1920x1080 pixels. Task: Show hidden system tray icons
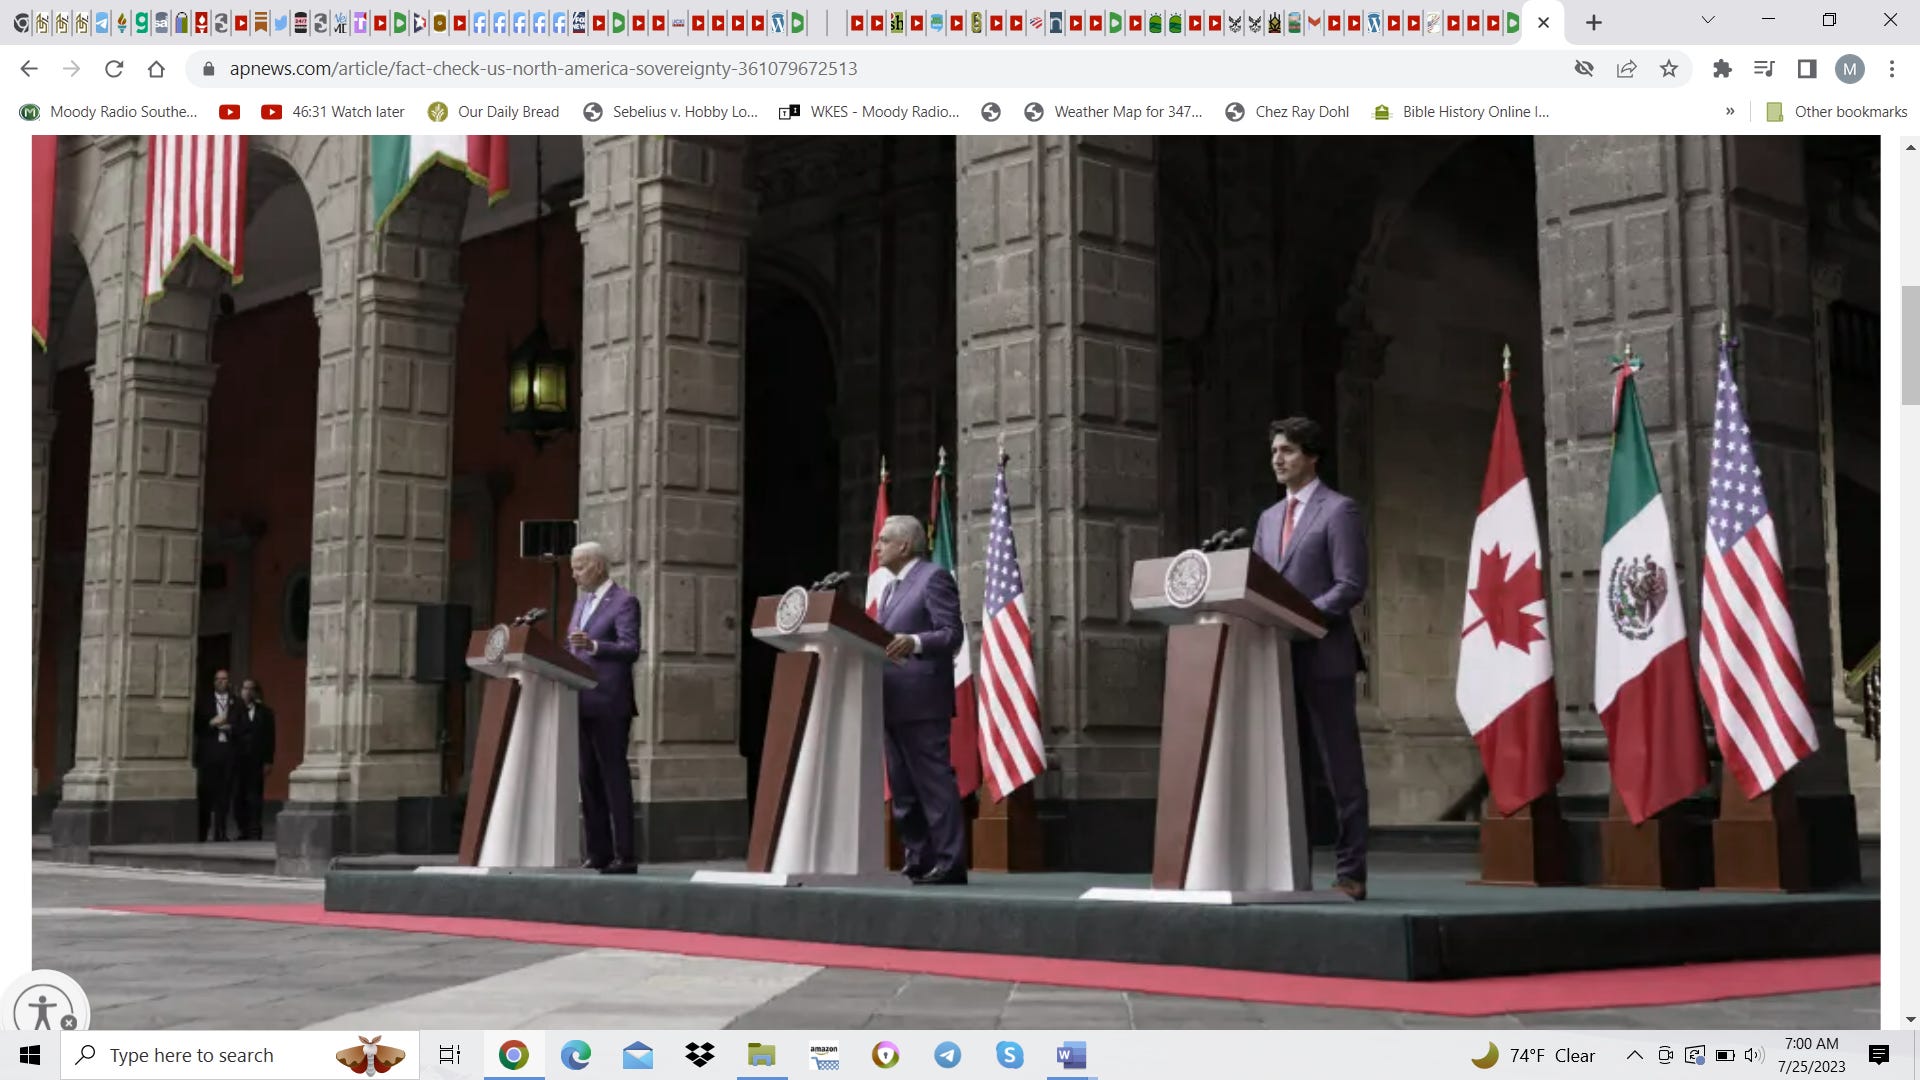click(1634, 1055)
